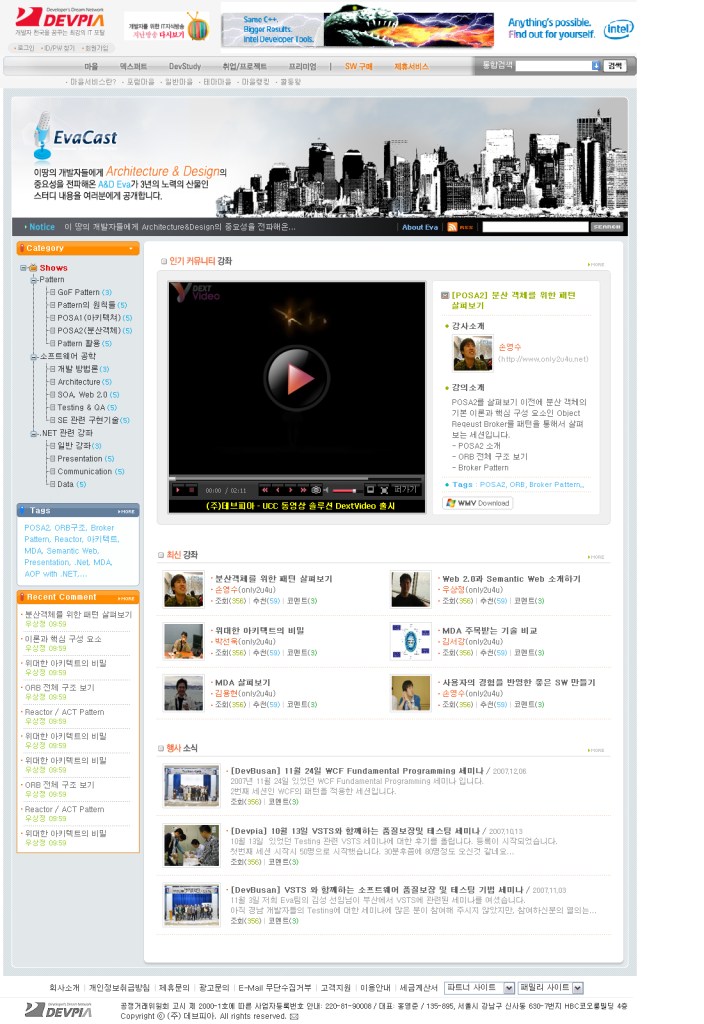Open the 파트너 사이트 dropdown in footer
The image size is (704, 1024).
[x=480, y=987]
